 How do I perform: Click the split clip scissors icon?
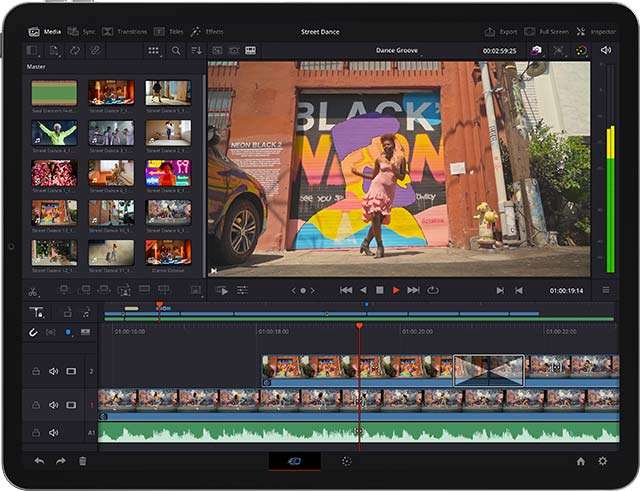[33, 290]
